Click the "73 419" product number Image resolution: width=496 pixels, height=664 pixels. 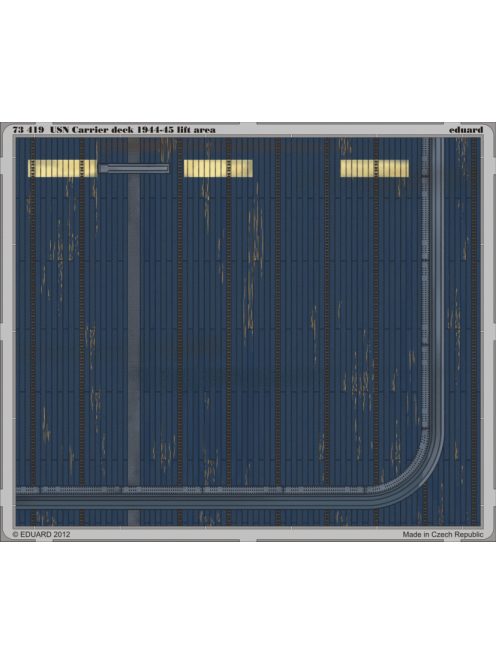28,130
